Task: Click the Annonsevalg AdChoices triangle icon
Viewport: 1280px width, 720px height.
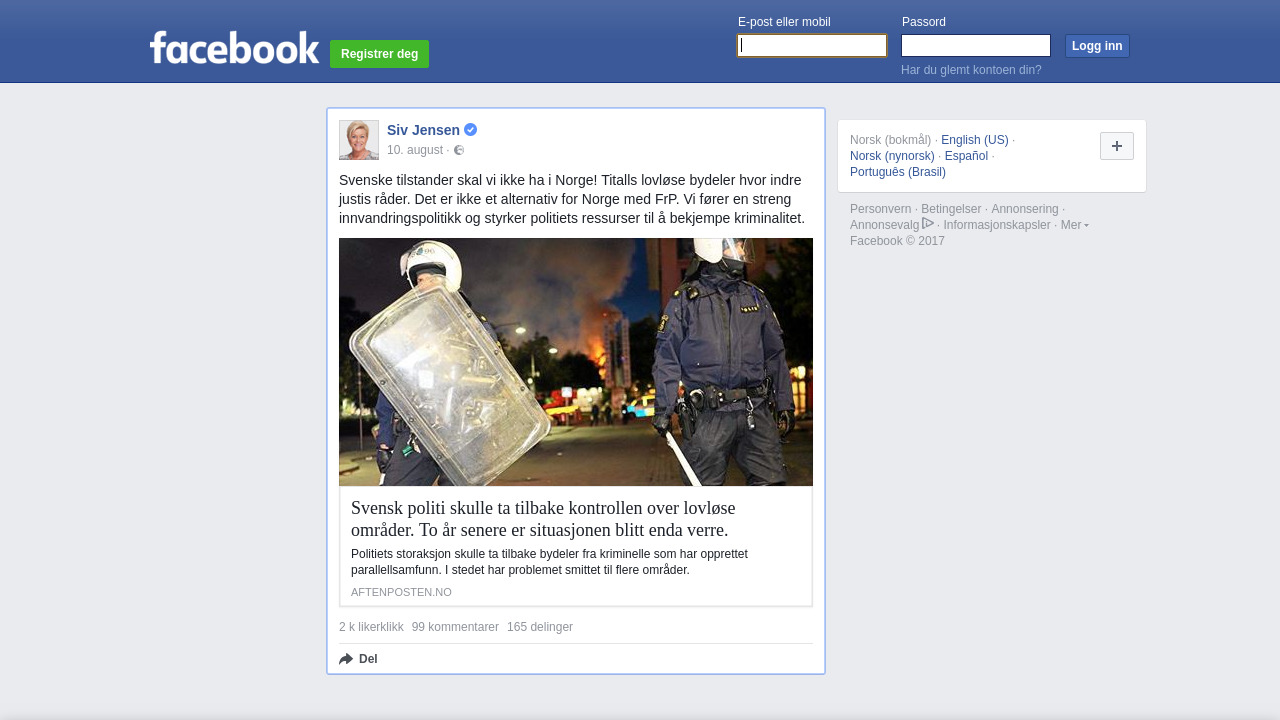Action: tap(928, 223)
